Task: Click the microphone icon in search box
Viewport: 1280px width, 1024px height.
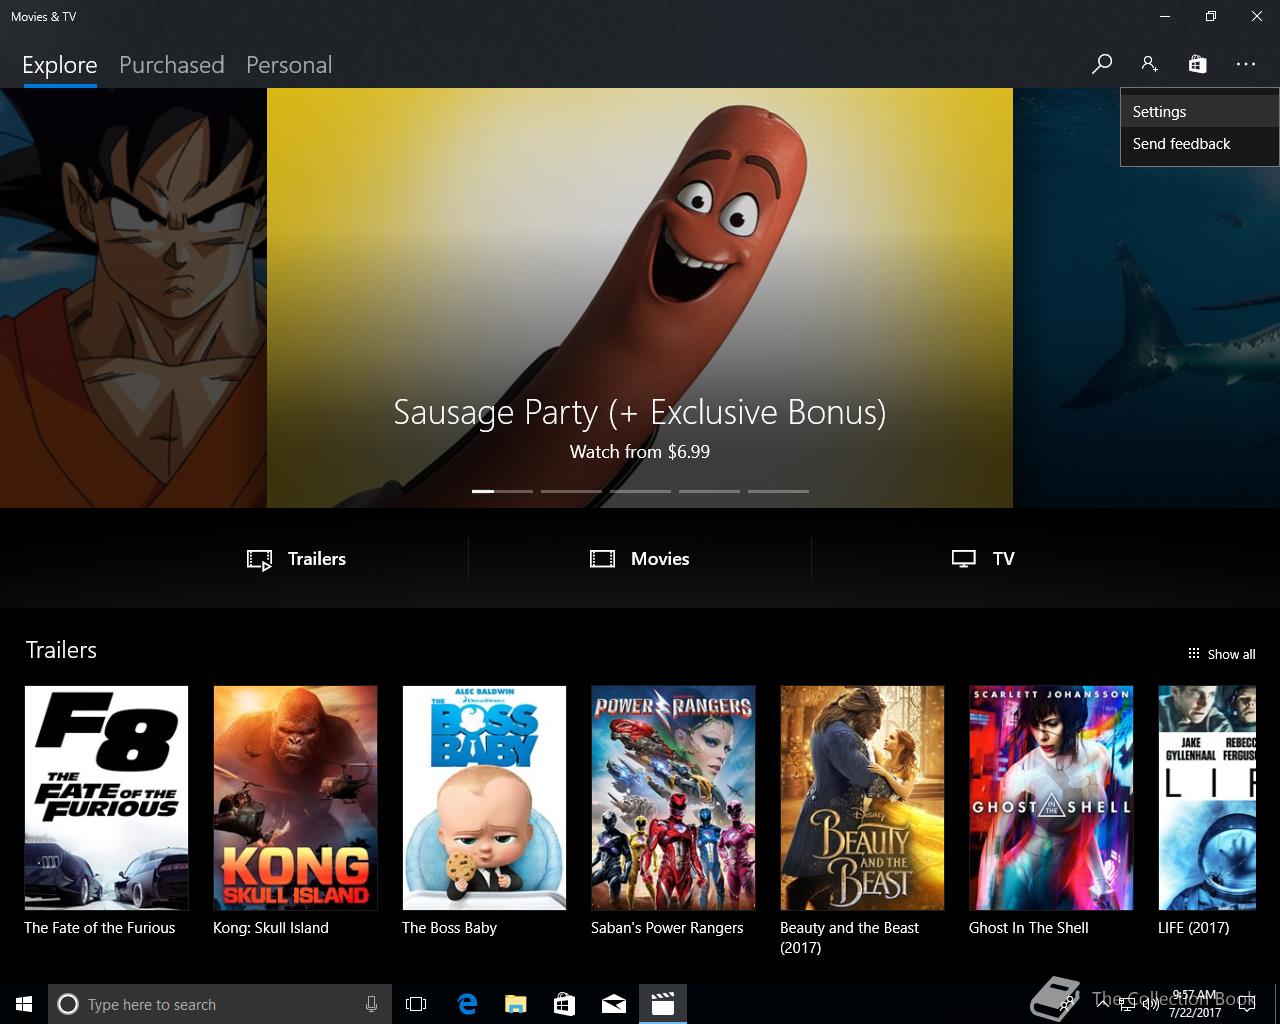Action: [371, 1004]
